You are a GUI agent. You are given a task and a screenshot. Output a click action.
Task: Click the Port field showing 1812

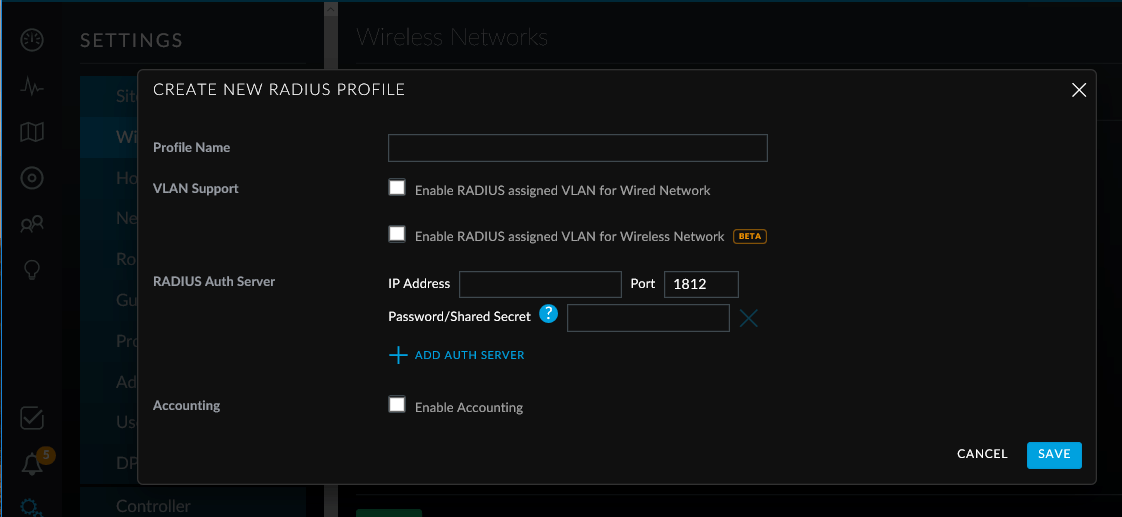701,284
